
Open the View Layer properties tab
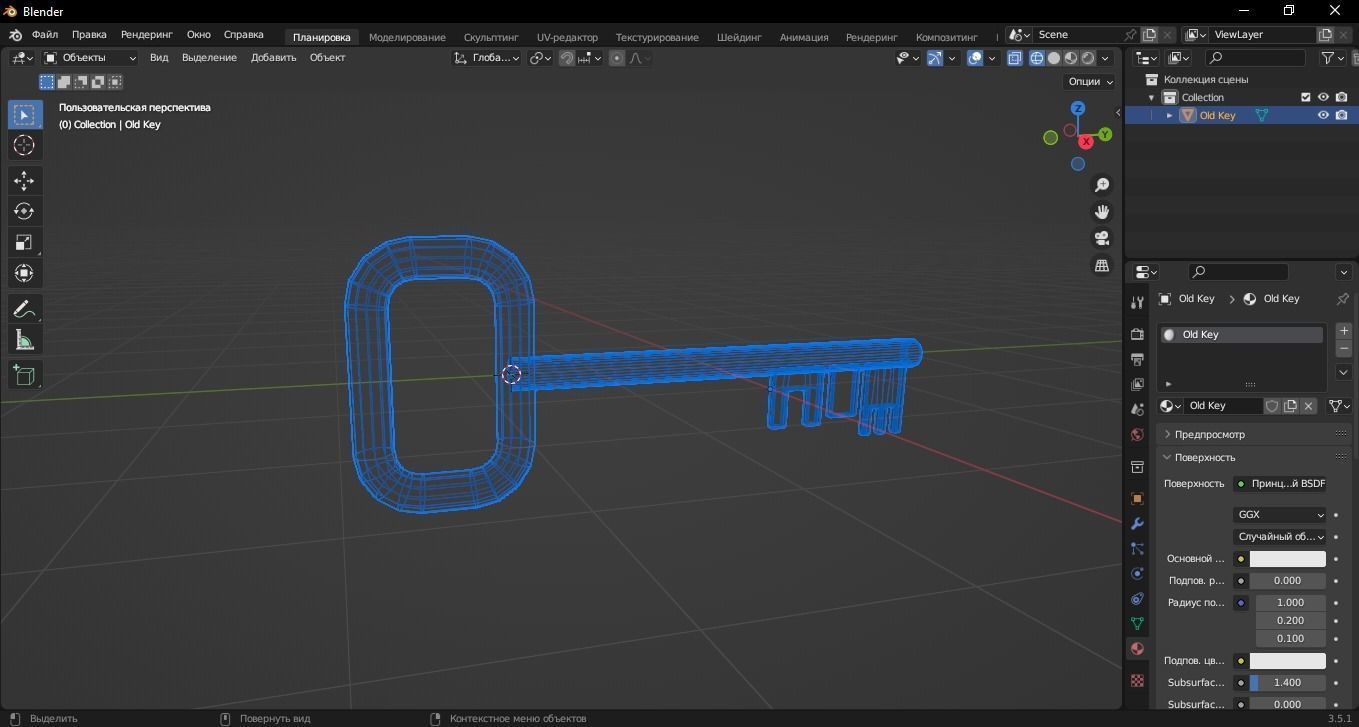click(x=1137, y=384)
